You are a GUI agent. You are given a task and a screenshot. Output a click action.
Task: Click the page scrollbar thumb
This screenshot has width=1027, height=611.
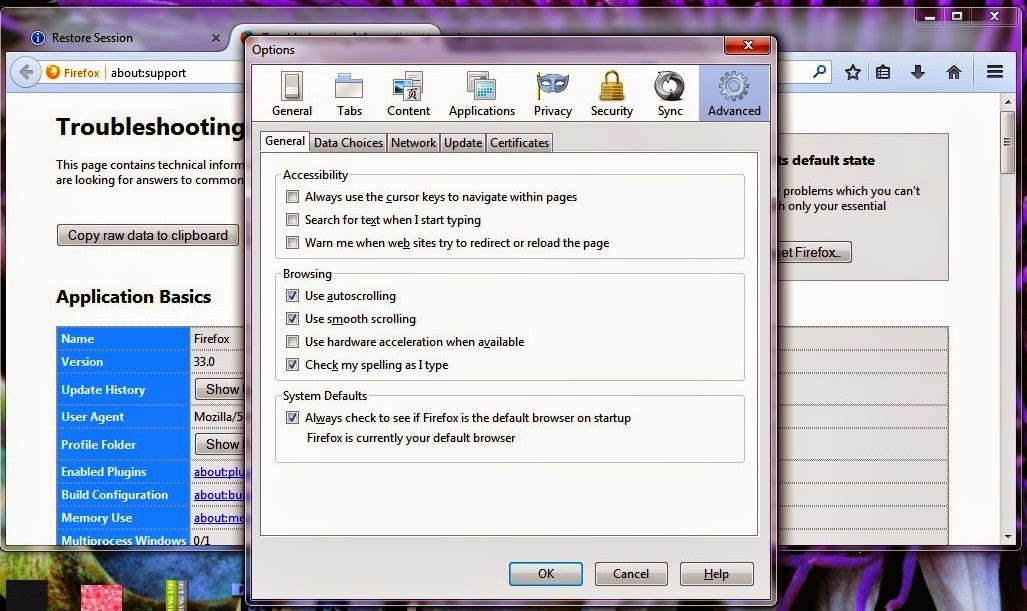(x=1007, y=142)
